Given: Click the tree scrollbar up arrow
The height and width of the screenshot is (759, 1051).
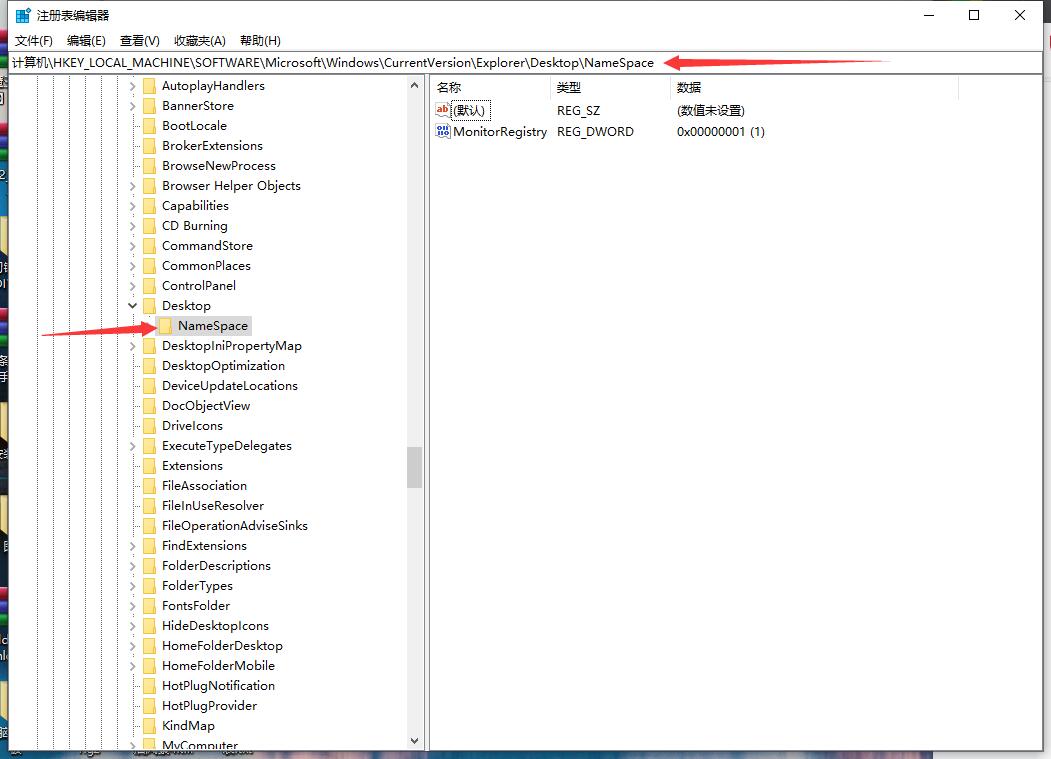Looking at the screenshot, I should (x=414, y=85).
